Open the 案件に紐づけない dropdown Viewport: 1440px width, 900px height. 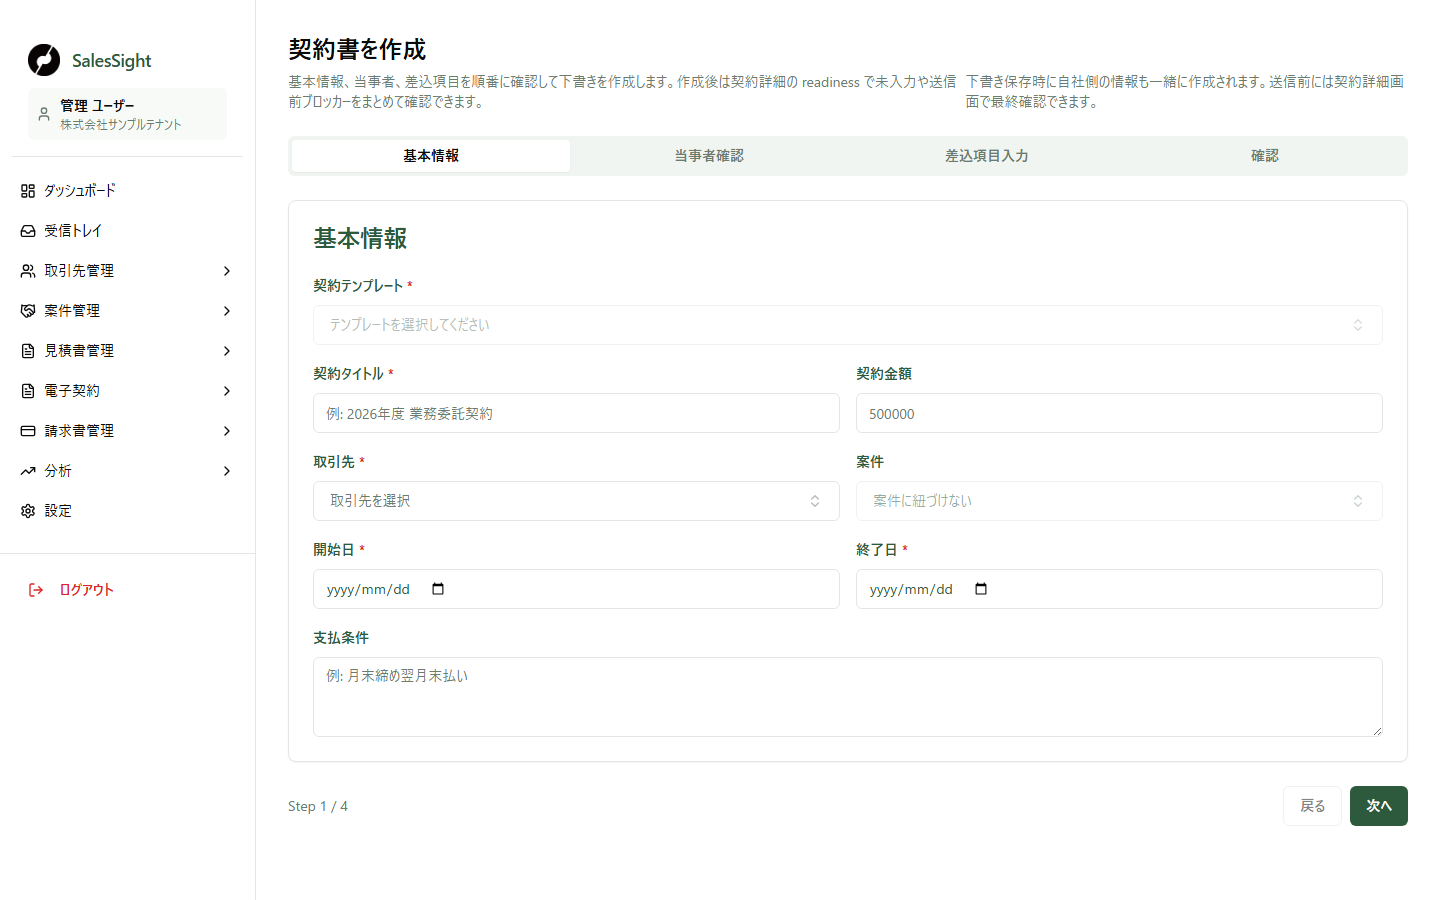pos(1119,501)
